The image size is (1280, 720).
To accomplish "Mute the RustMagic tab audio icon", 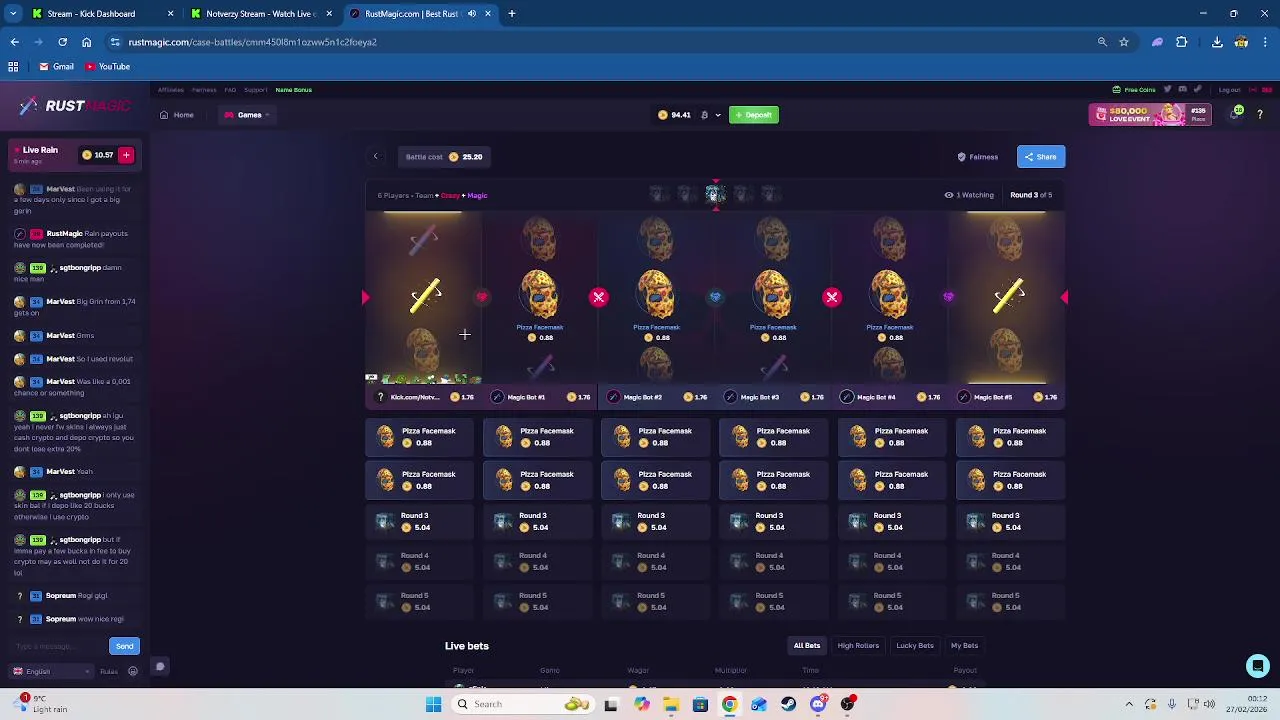I will click(472, 14).
